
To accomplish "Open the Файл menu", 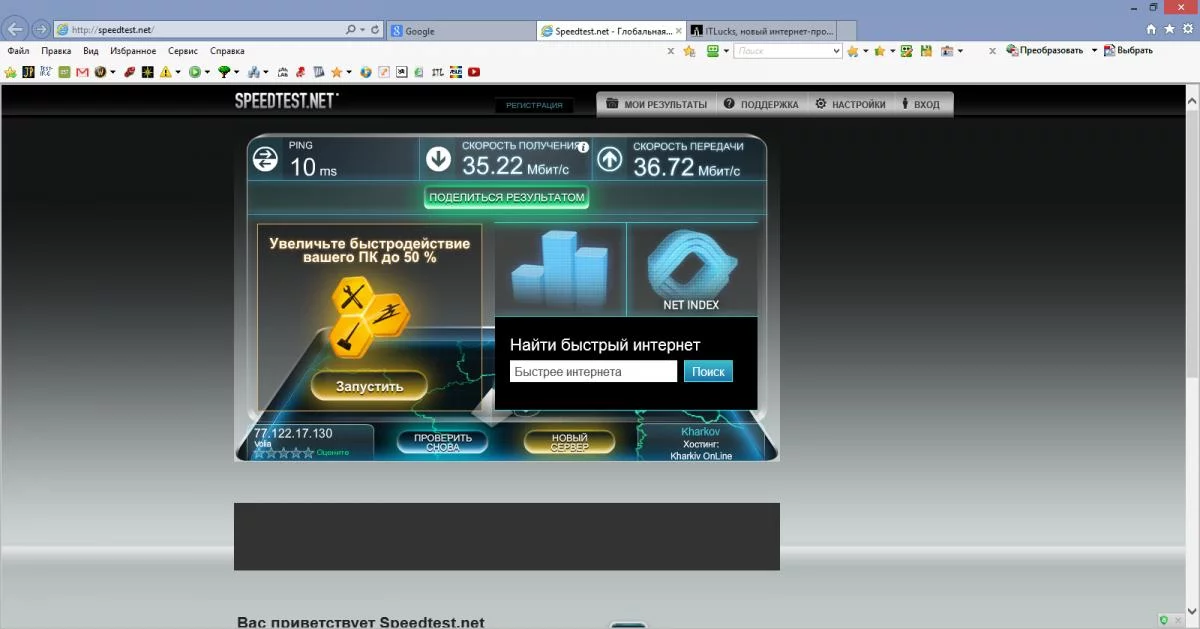I will coord(18,50).
